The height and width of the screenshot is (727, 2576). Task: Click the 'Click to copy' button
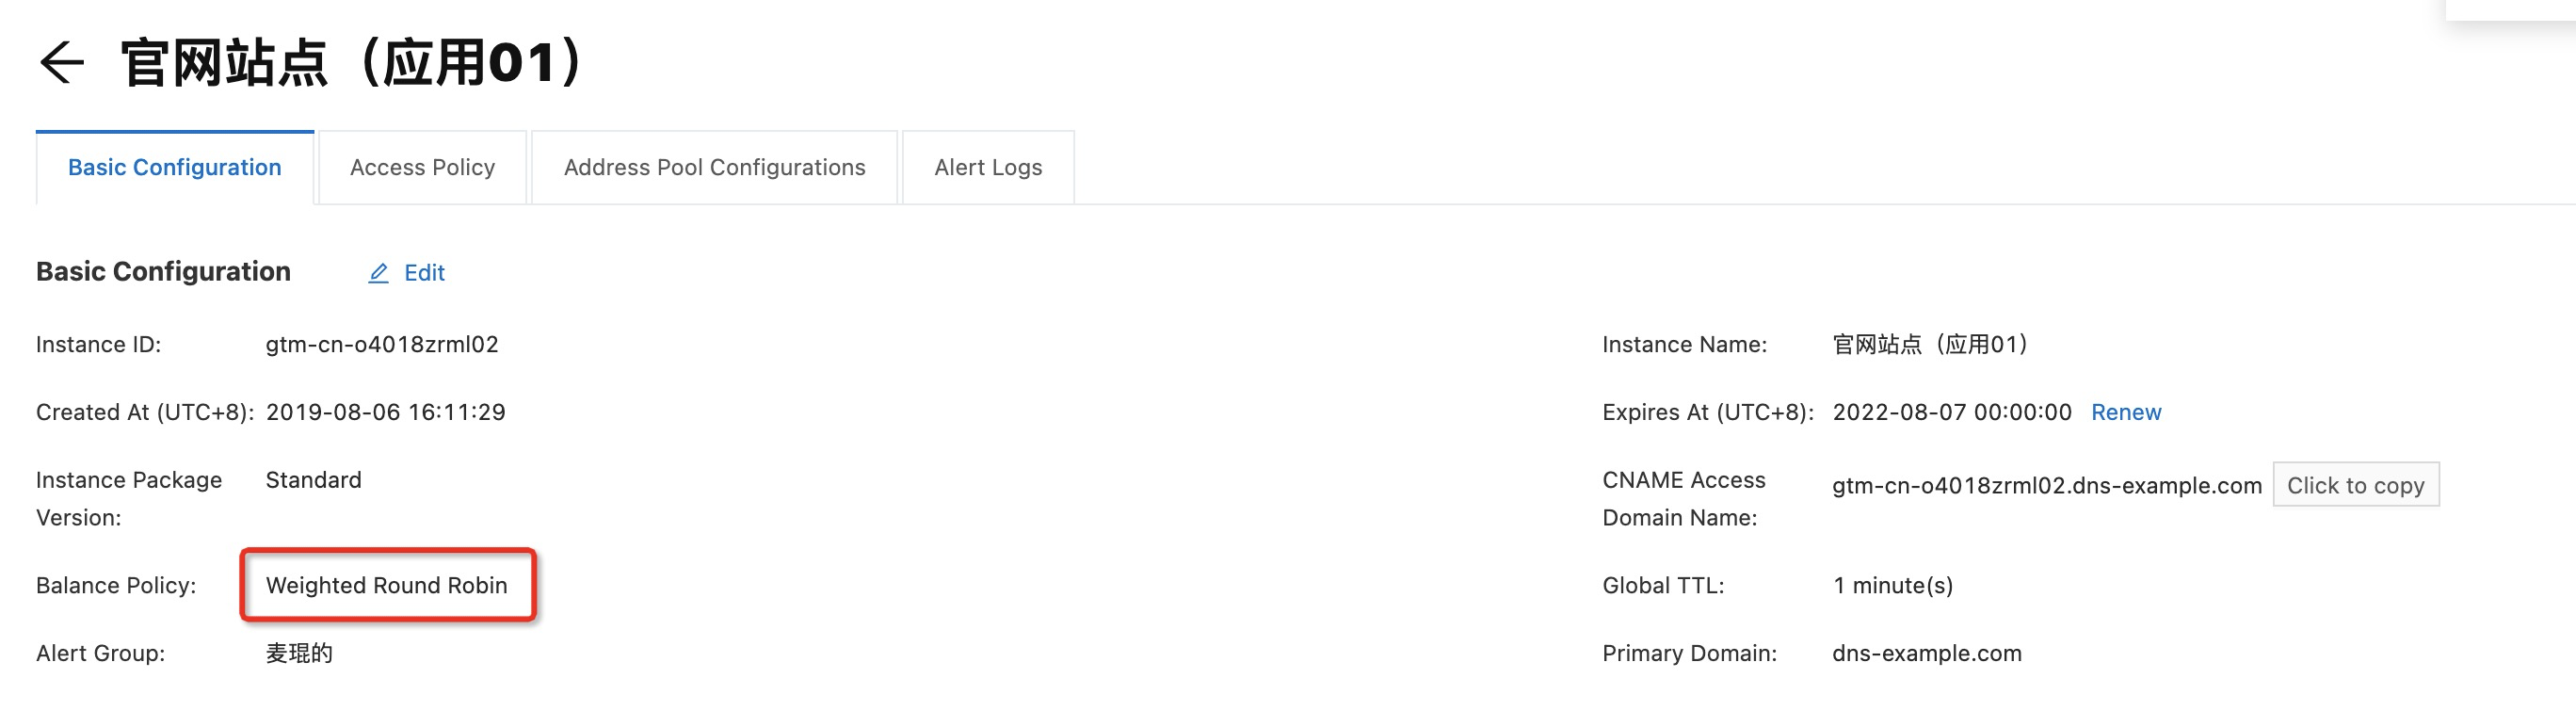2355,485
